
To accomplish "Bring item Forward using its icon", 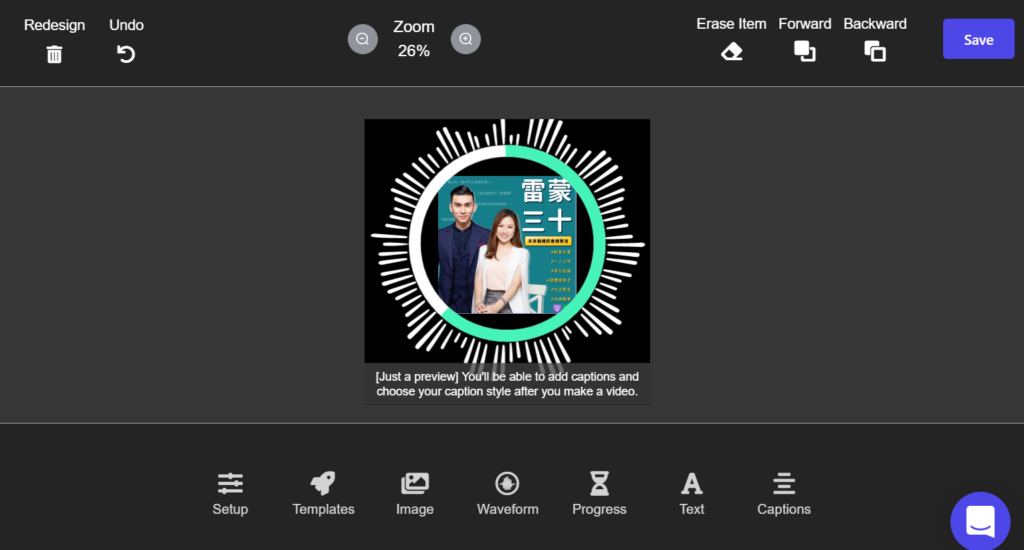I will [x=805, y=51].
